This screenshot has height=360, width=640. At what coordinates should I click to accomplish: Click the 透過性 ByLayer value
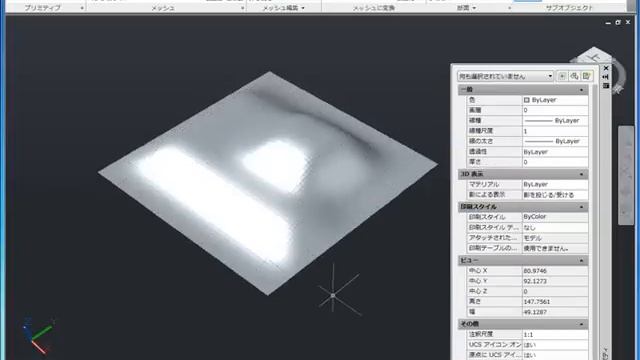(555, 152)
